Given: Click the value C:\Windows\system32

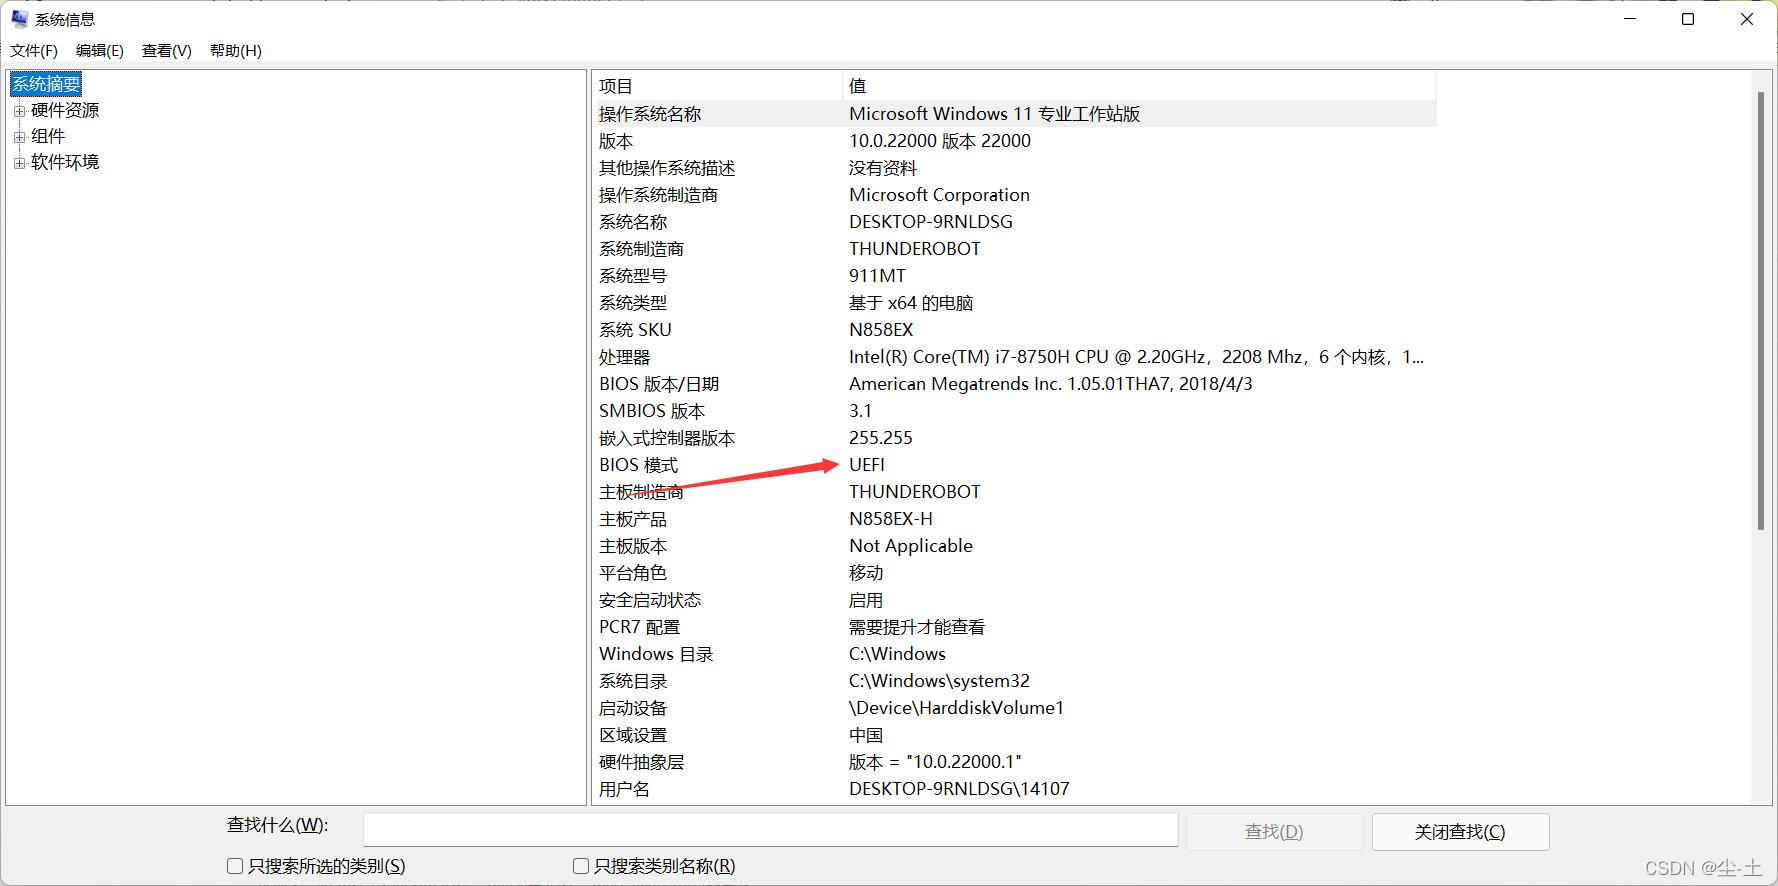Looking at the screenshot, I should pyautogui.click(x=939, y=681).
